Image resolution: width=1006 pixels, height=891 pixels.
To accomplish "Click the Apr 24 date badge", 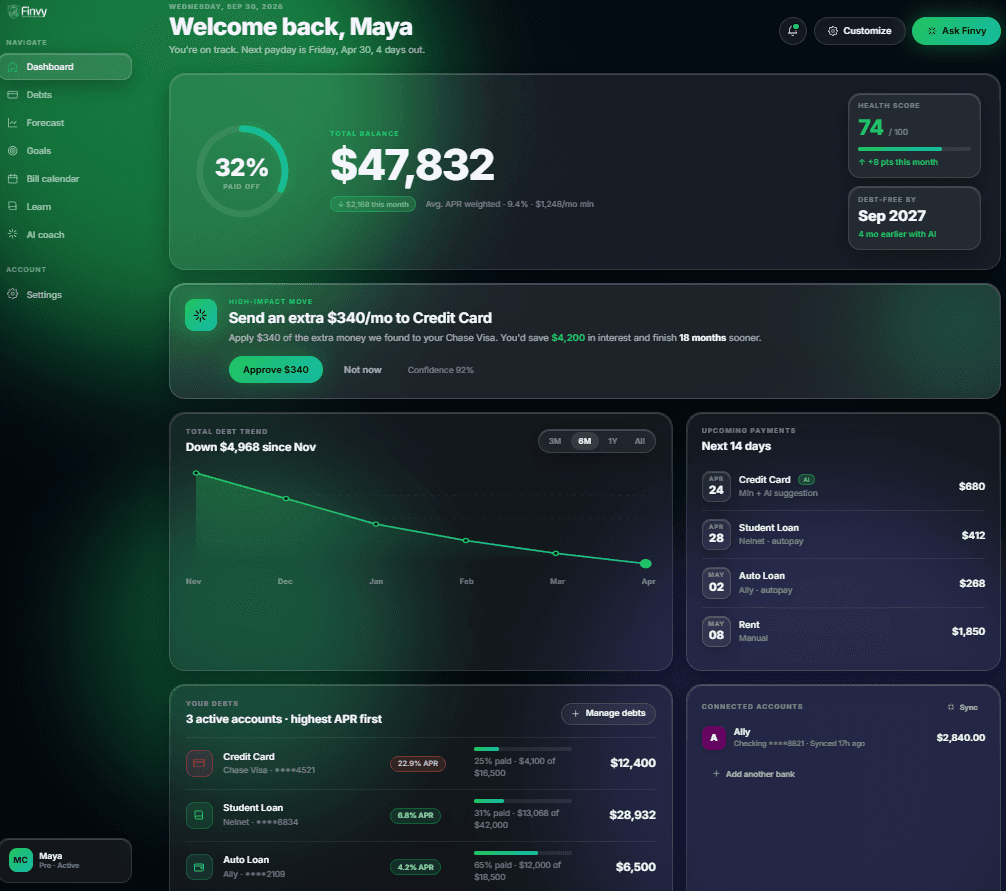I will pos(716,486).
